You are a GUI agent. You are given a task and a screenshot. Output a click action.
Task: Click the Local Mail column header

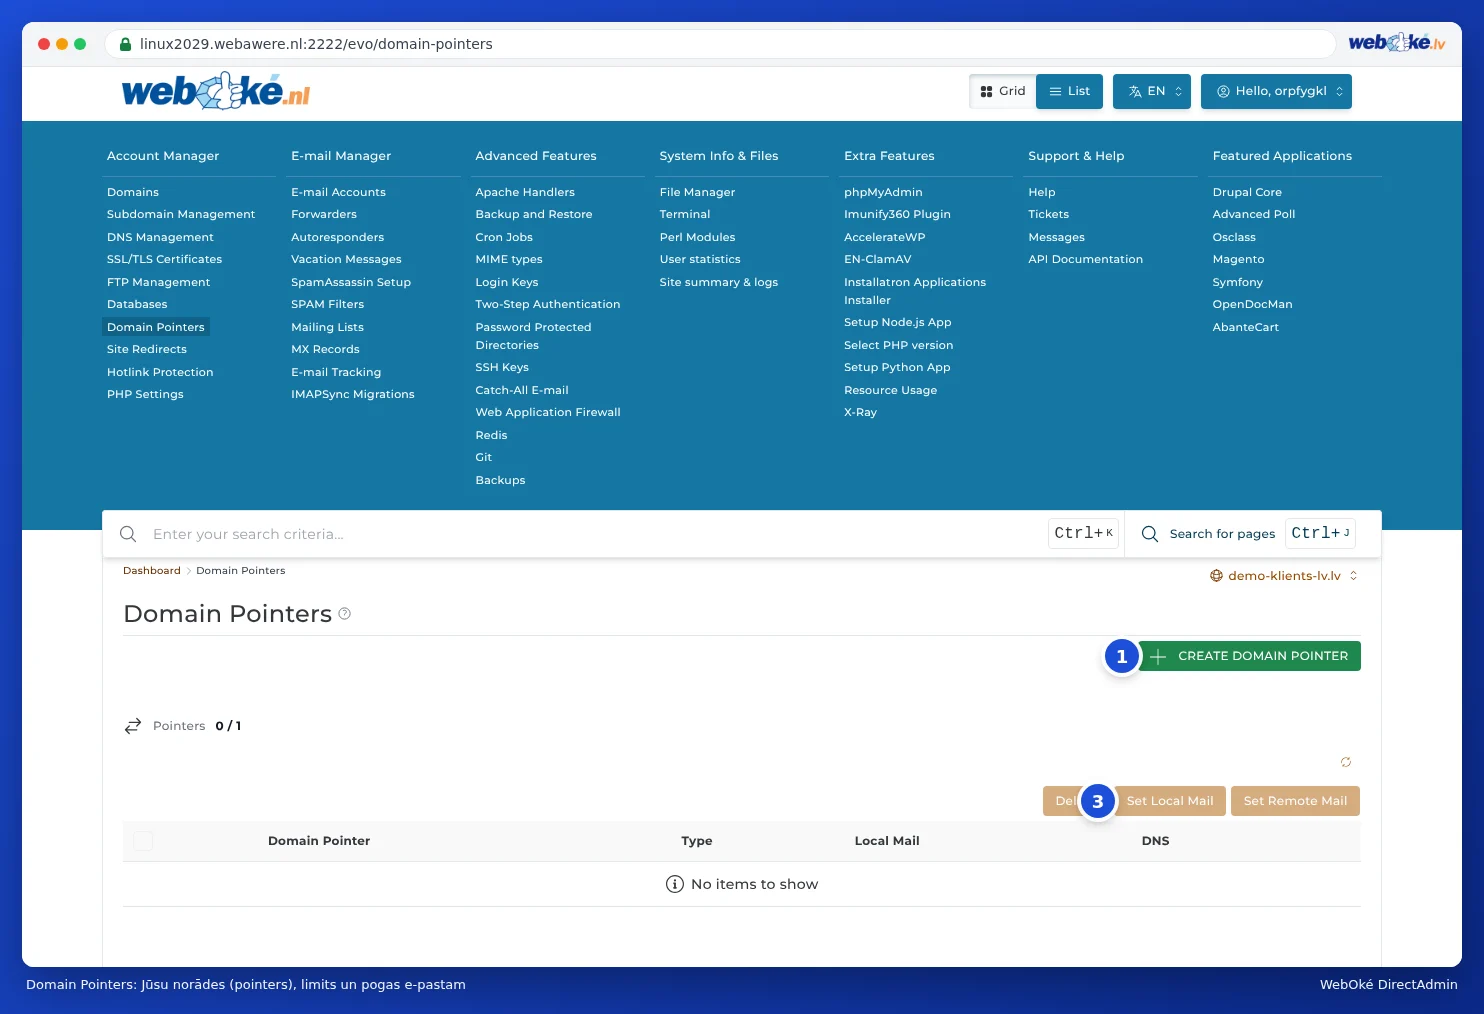click(887, 841)
